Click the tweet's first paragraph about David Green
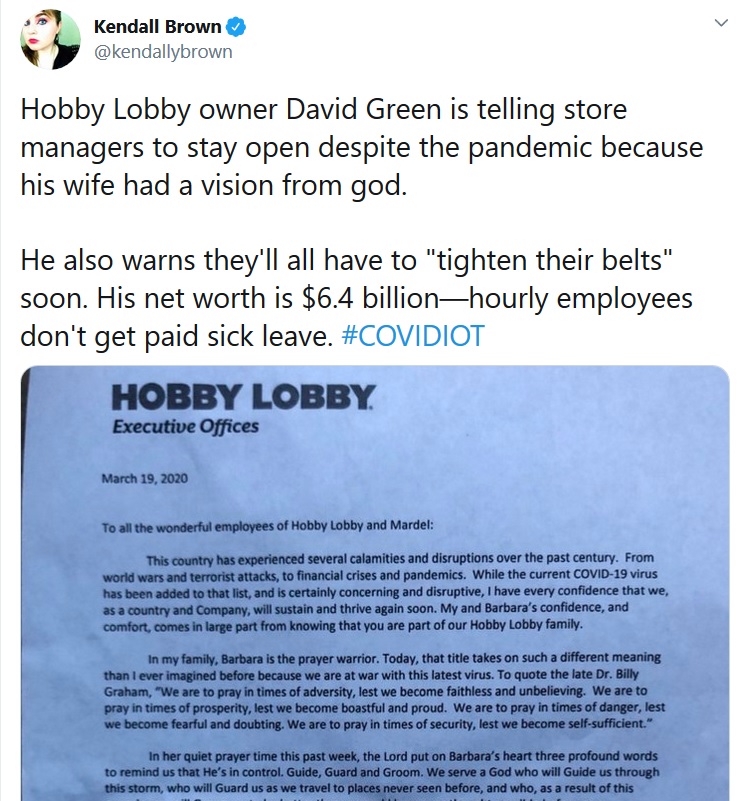The height and width of the screenshot is (801, 737). (x=362, y=147)
